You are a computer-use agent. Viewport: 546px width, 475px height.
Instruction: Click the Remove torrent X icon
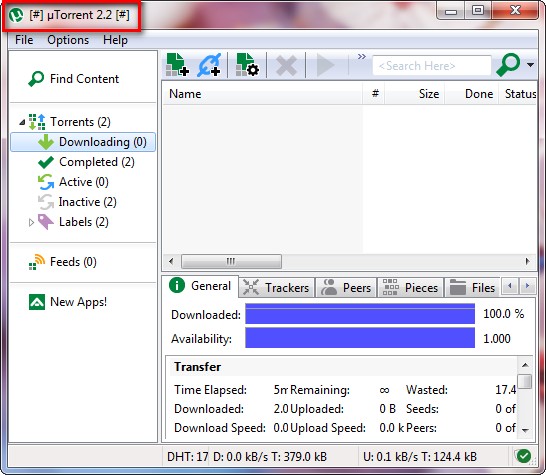click(x=286, y=65)
